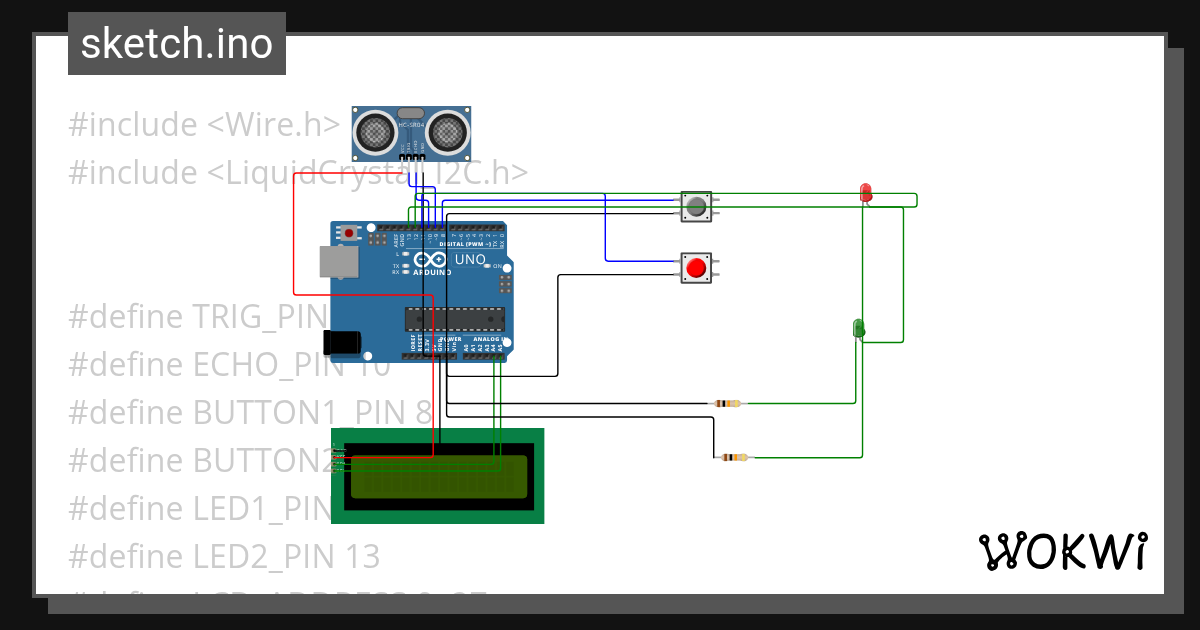Select the green LED component
The width and height of the screenshot is (1200, 630).
858,327
